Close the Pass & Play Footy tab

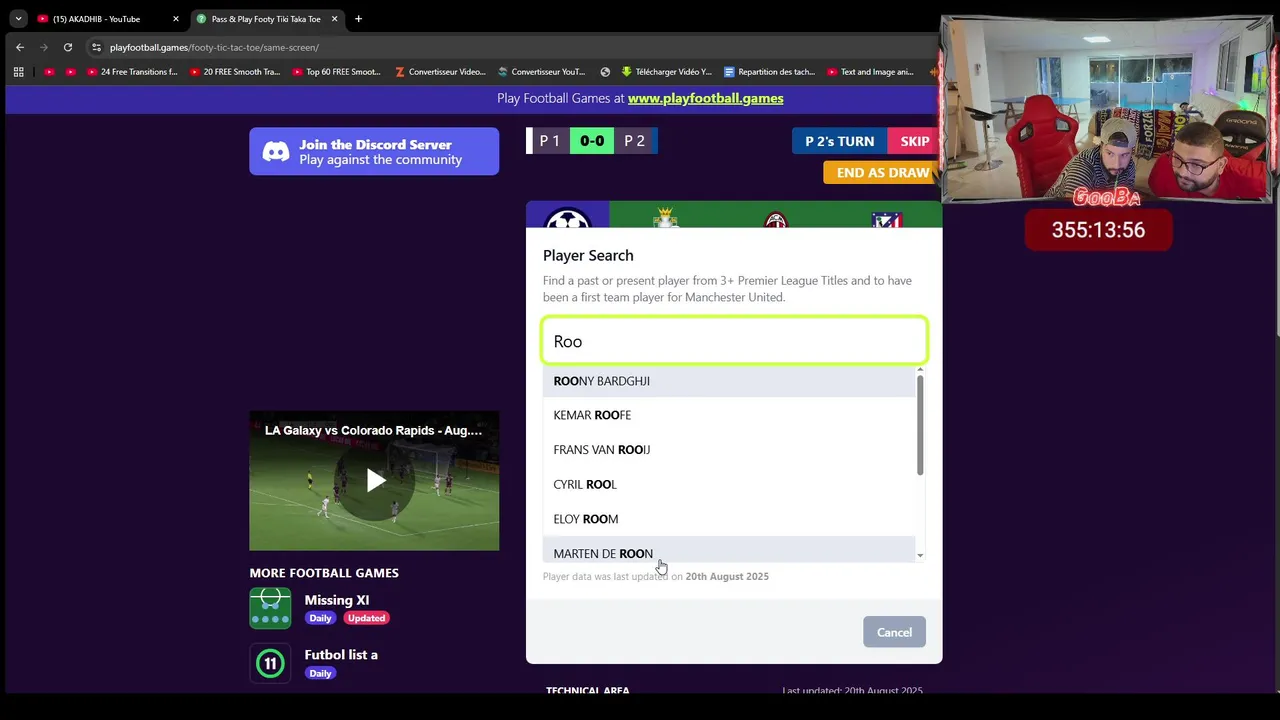tap(334, 19)
